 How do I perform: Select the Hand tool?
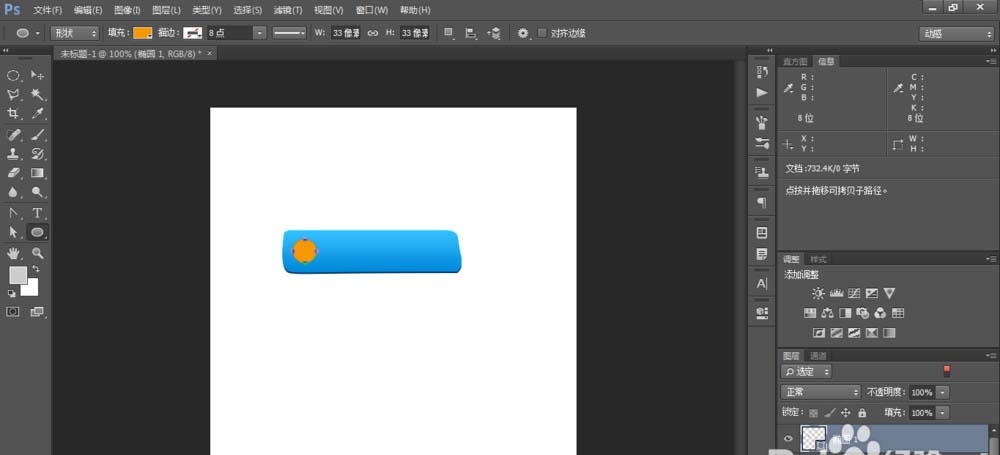pos(14,253)
